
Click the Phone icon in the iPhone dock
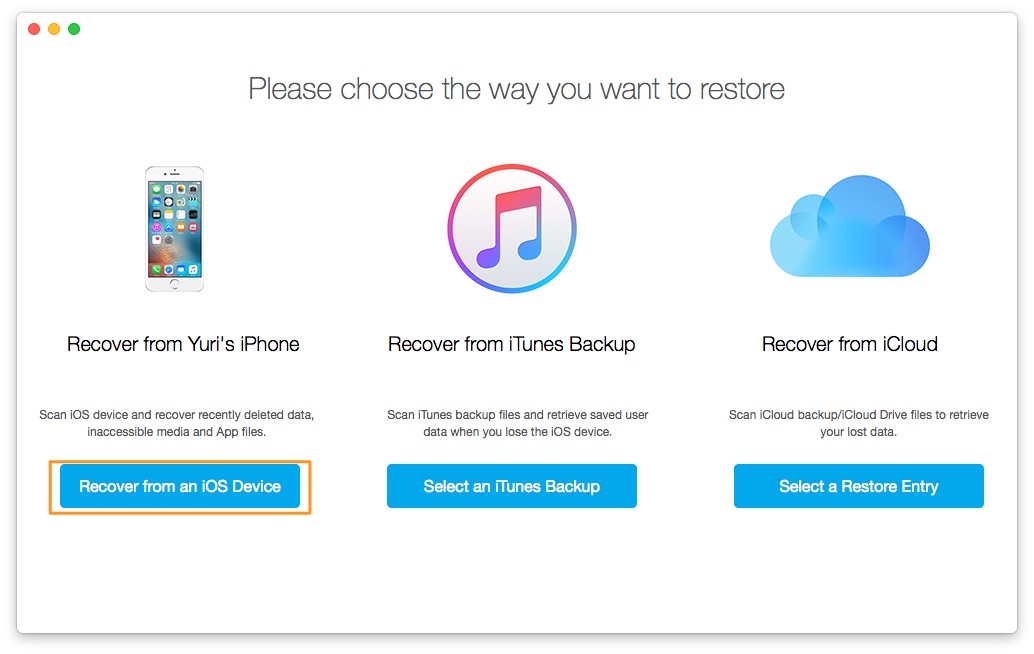[156, 269]
